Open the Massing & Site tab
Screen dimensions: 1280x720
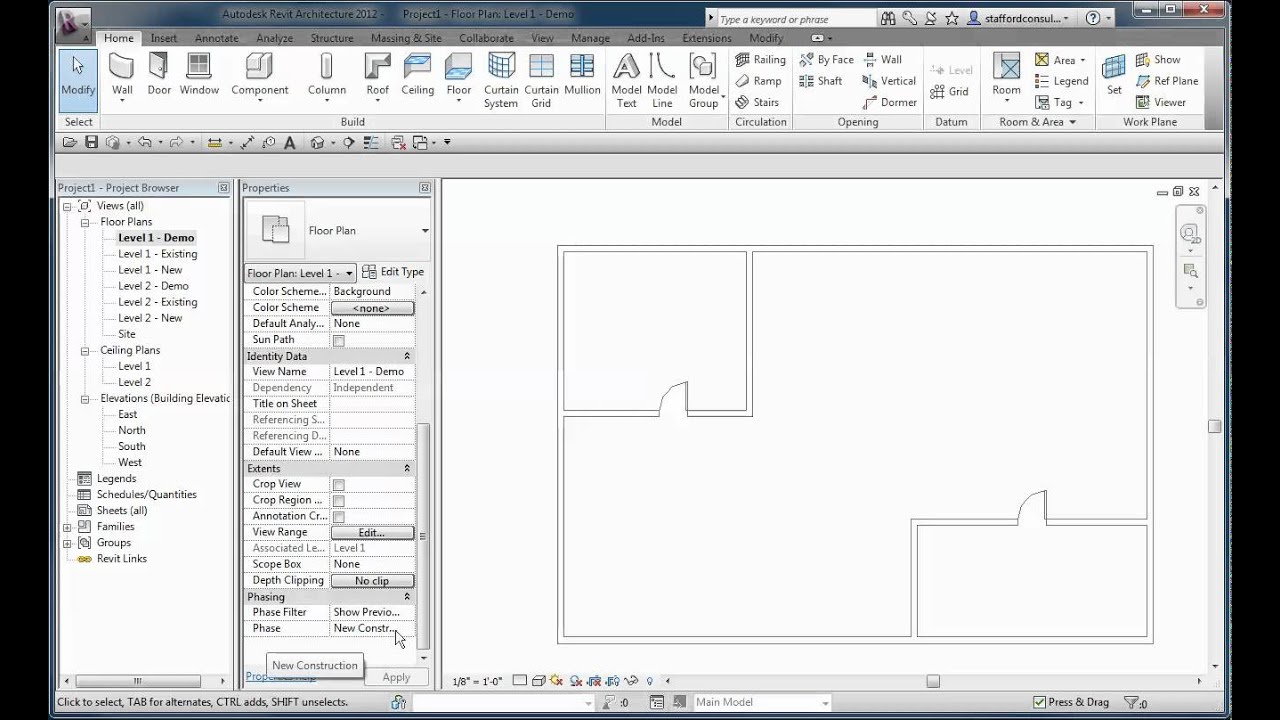pyautogui.click(x=406, y=38)
